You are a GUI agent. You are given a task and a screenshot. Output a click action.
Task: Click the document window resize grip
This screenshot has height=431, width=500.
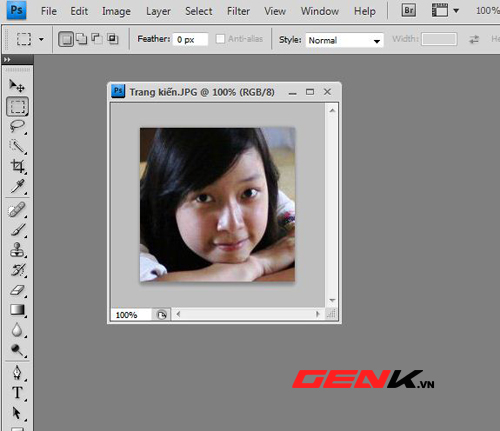coord(332,314)
